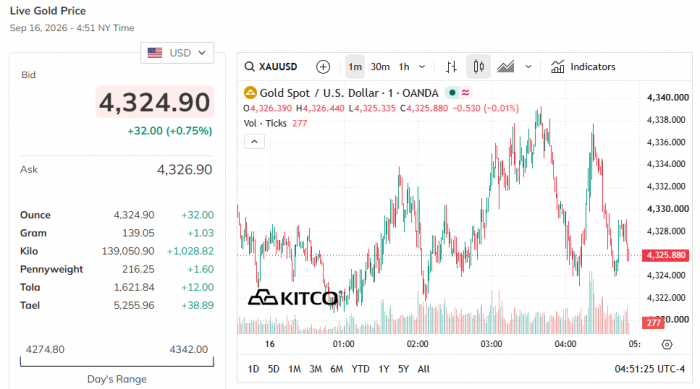Click the bid price 4,324.90
This screenshot has height=389, width=700.
[x=154, y=102]
